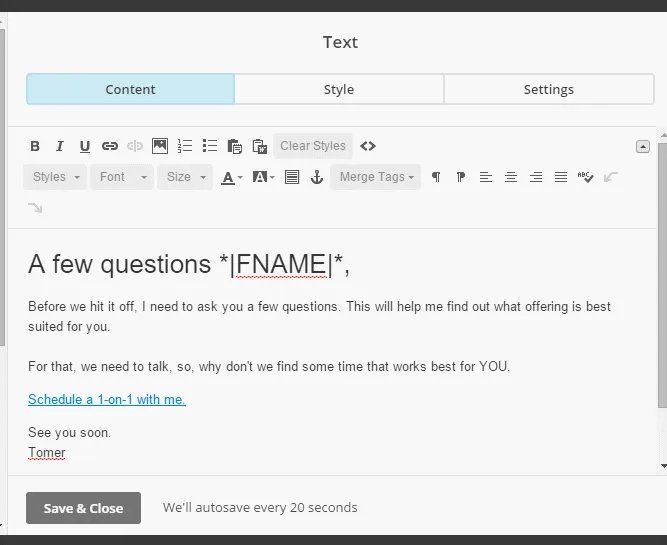Open the Merge Tags dropdown
The image size is (667, 545).
[x=376, y=177]
